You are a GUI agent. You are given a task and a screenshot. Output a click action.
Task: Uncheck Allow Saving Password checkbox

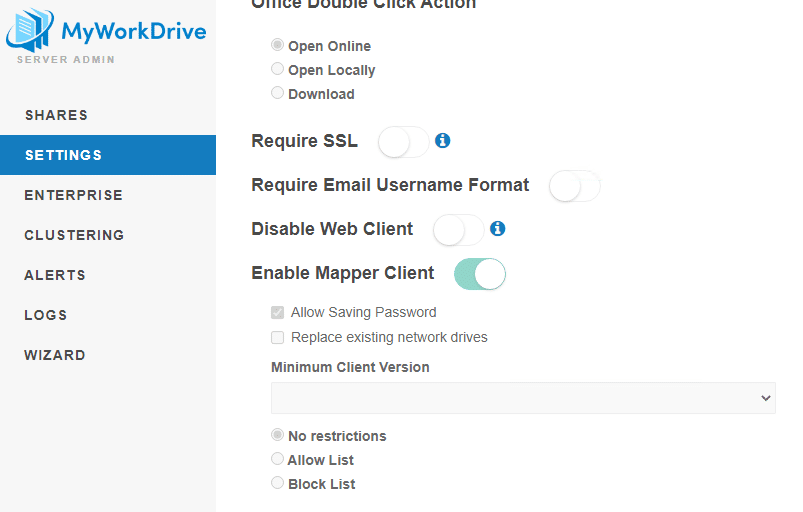278,313
